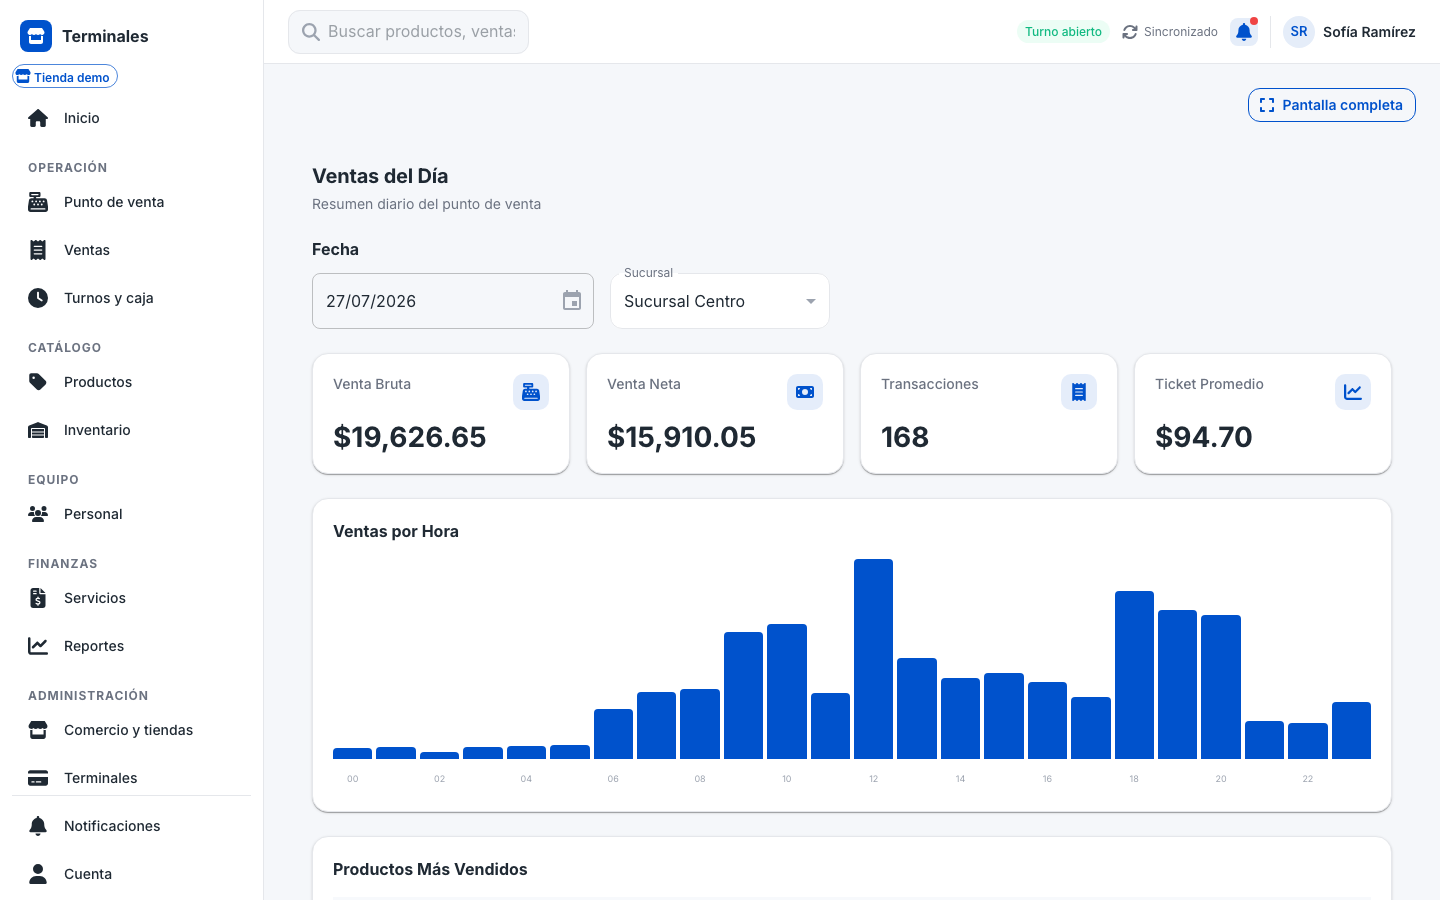Click the Ventas por Hora heading
Screen dimensions: 1440x900
(396, 531)
